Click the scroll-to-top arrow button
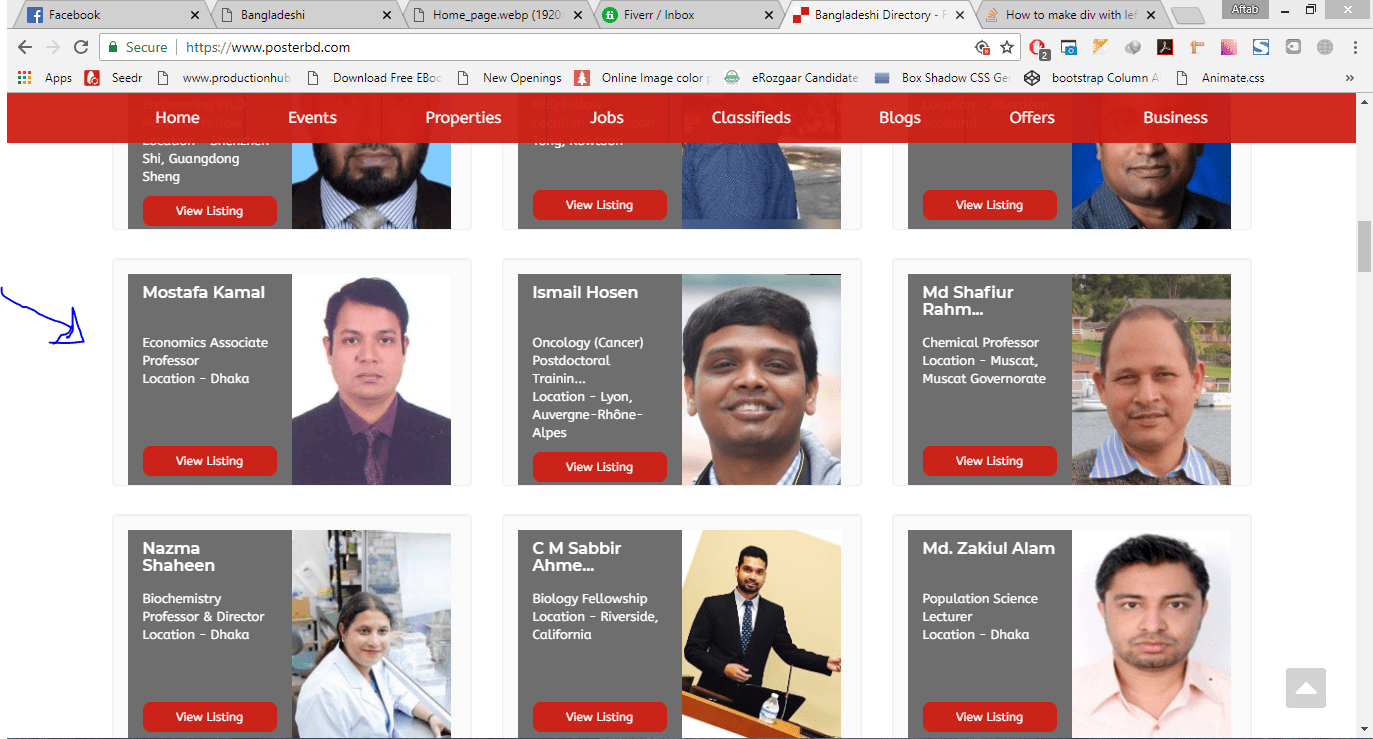This screenshot has height=739, width=1373. [1306, 688]
